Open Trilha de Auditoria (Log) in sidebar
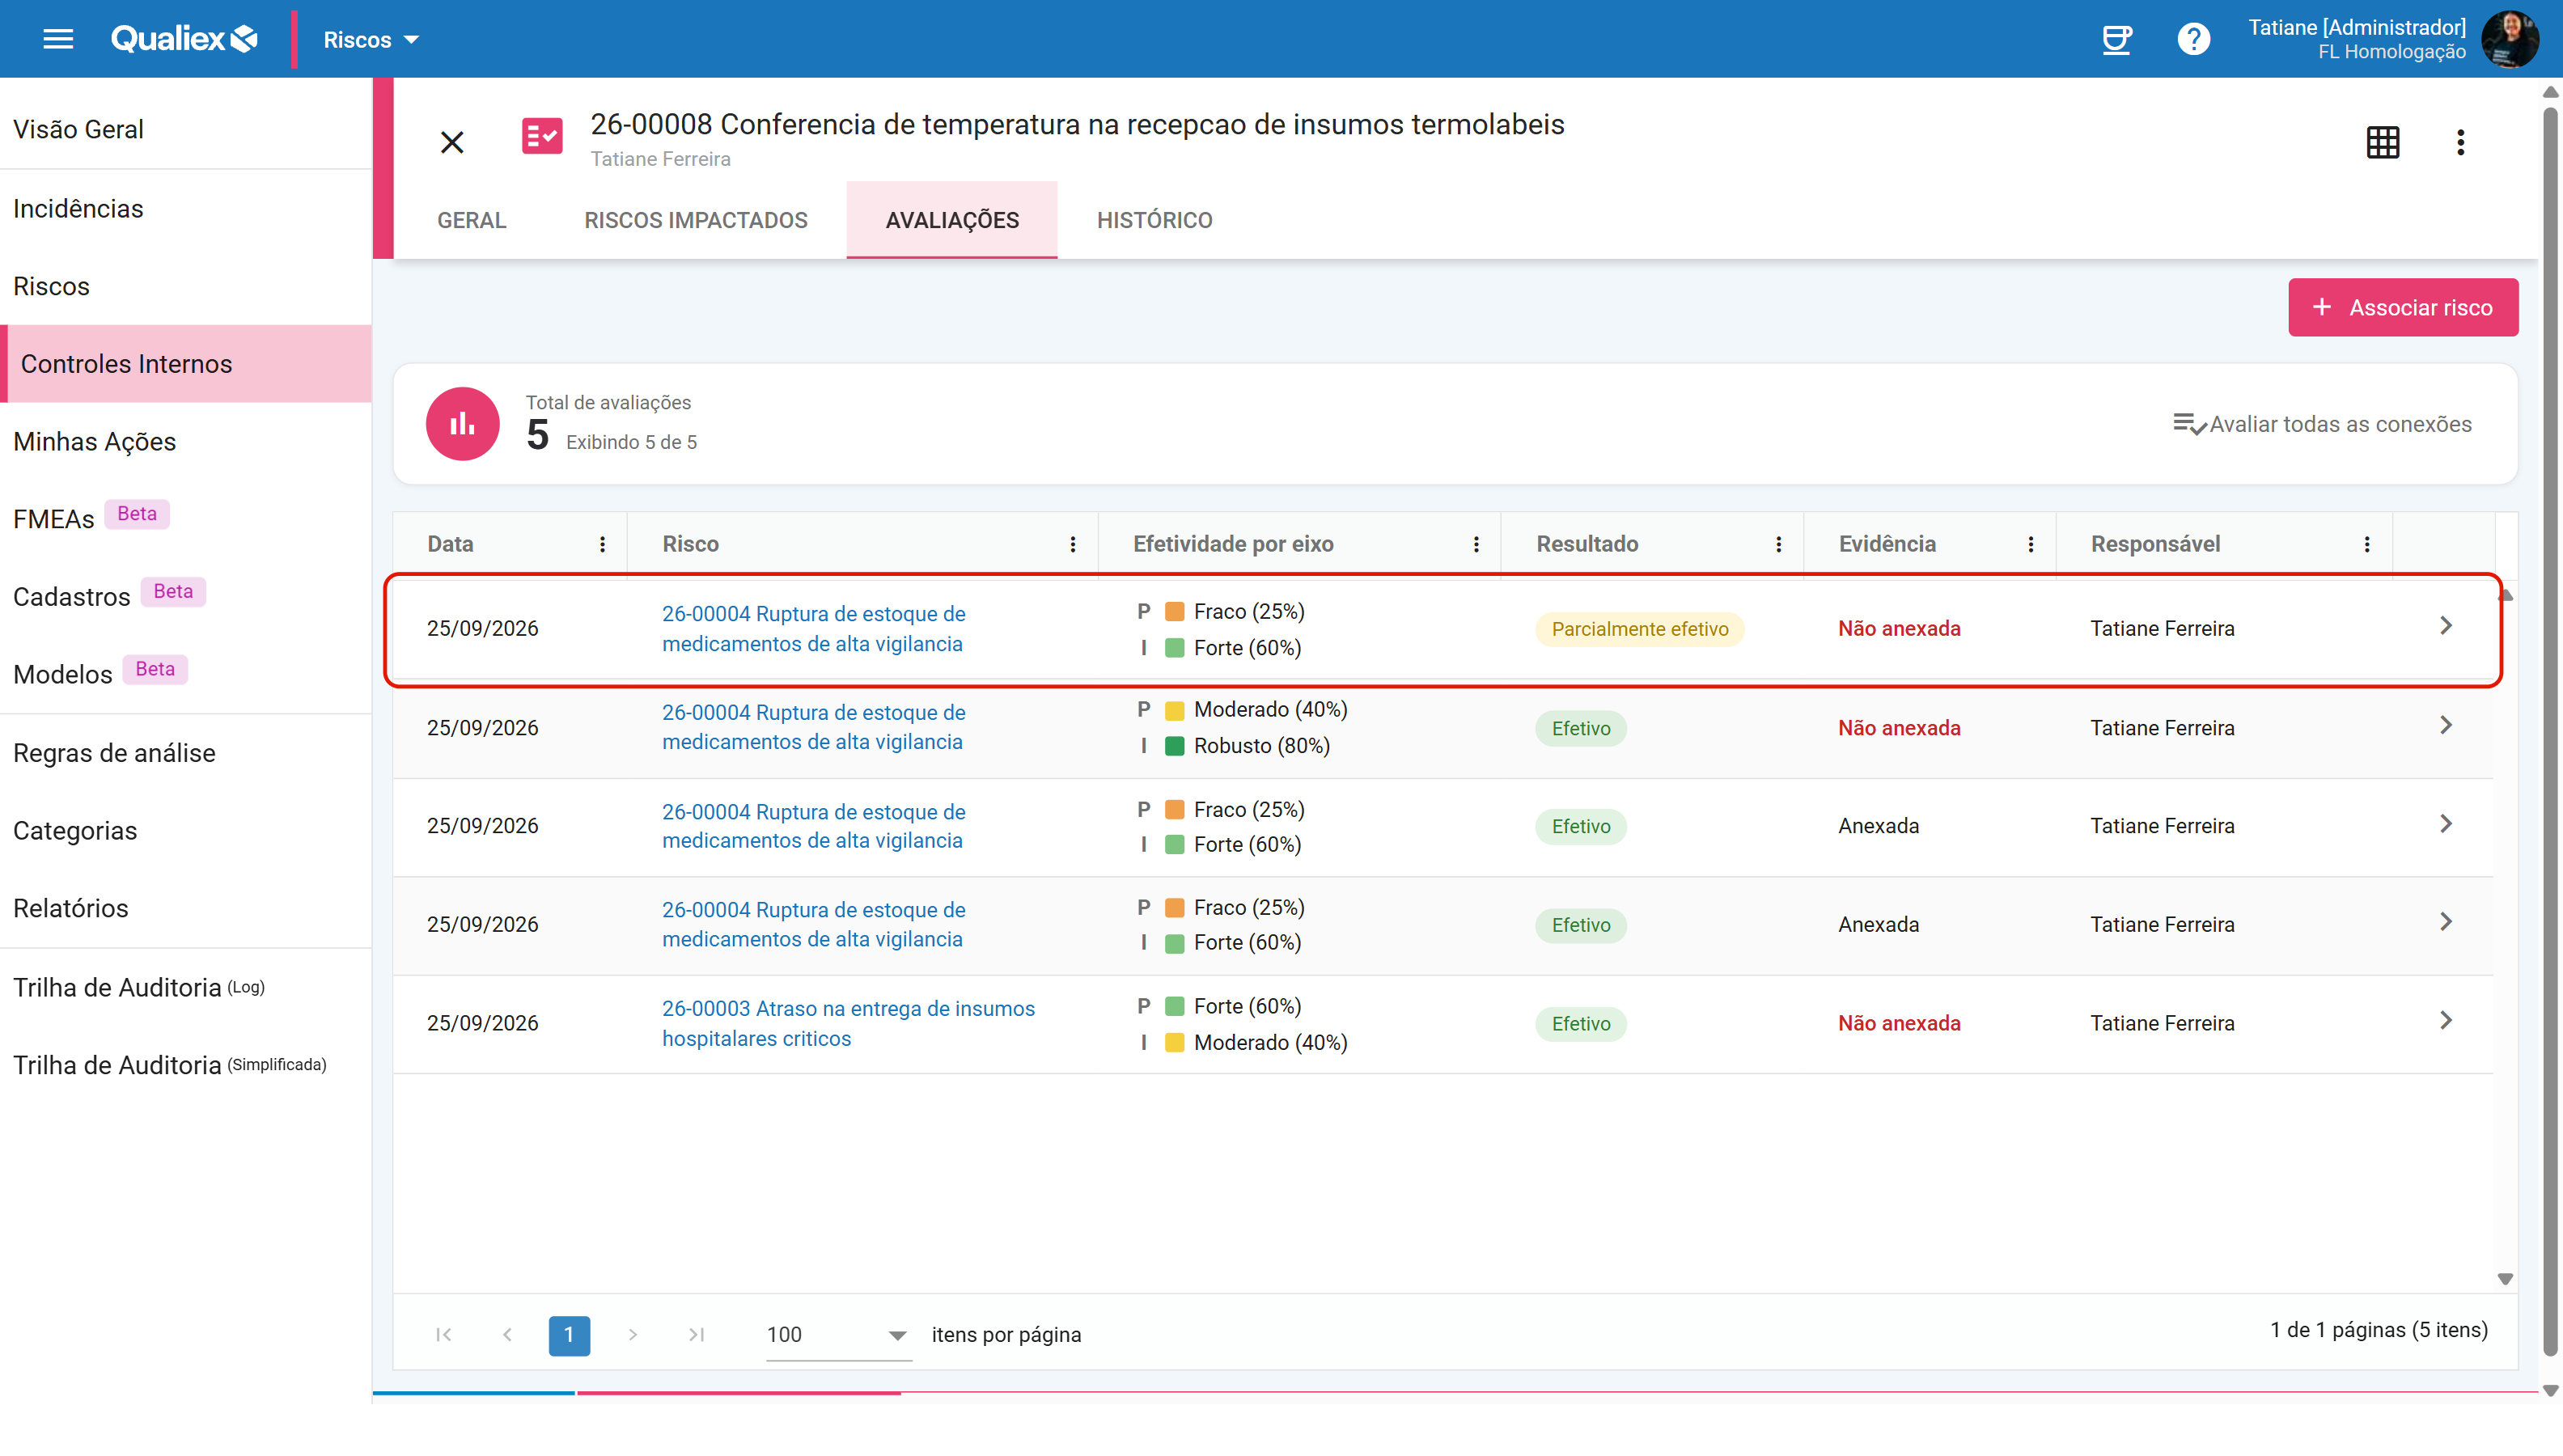Viewport: 2563px width, 1456px height. click(x=186, y=987)
